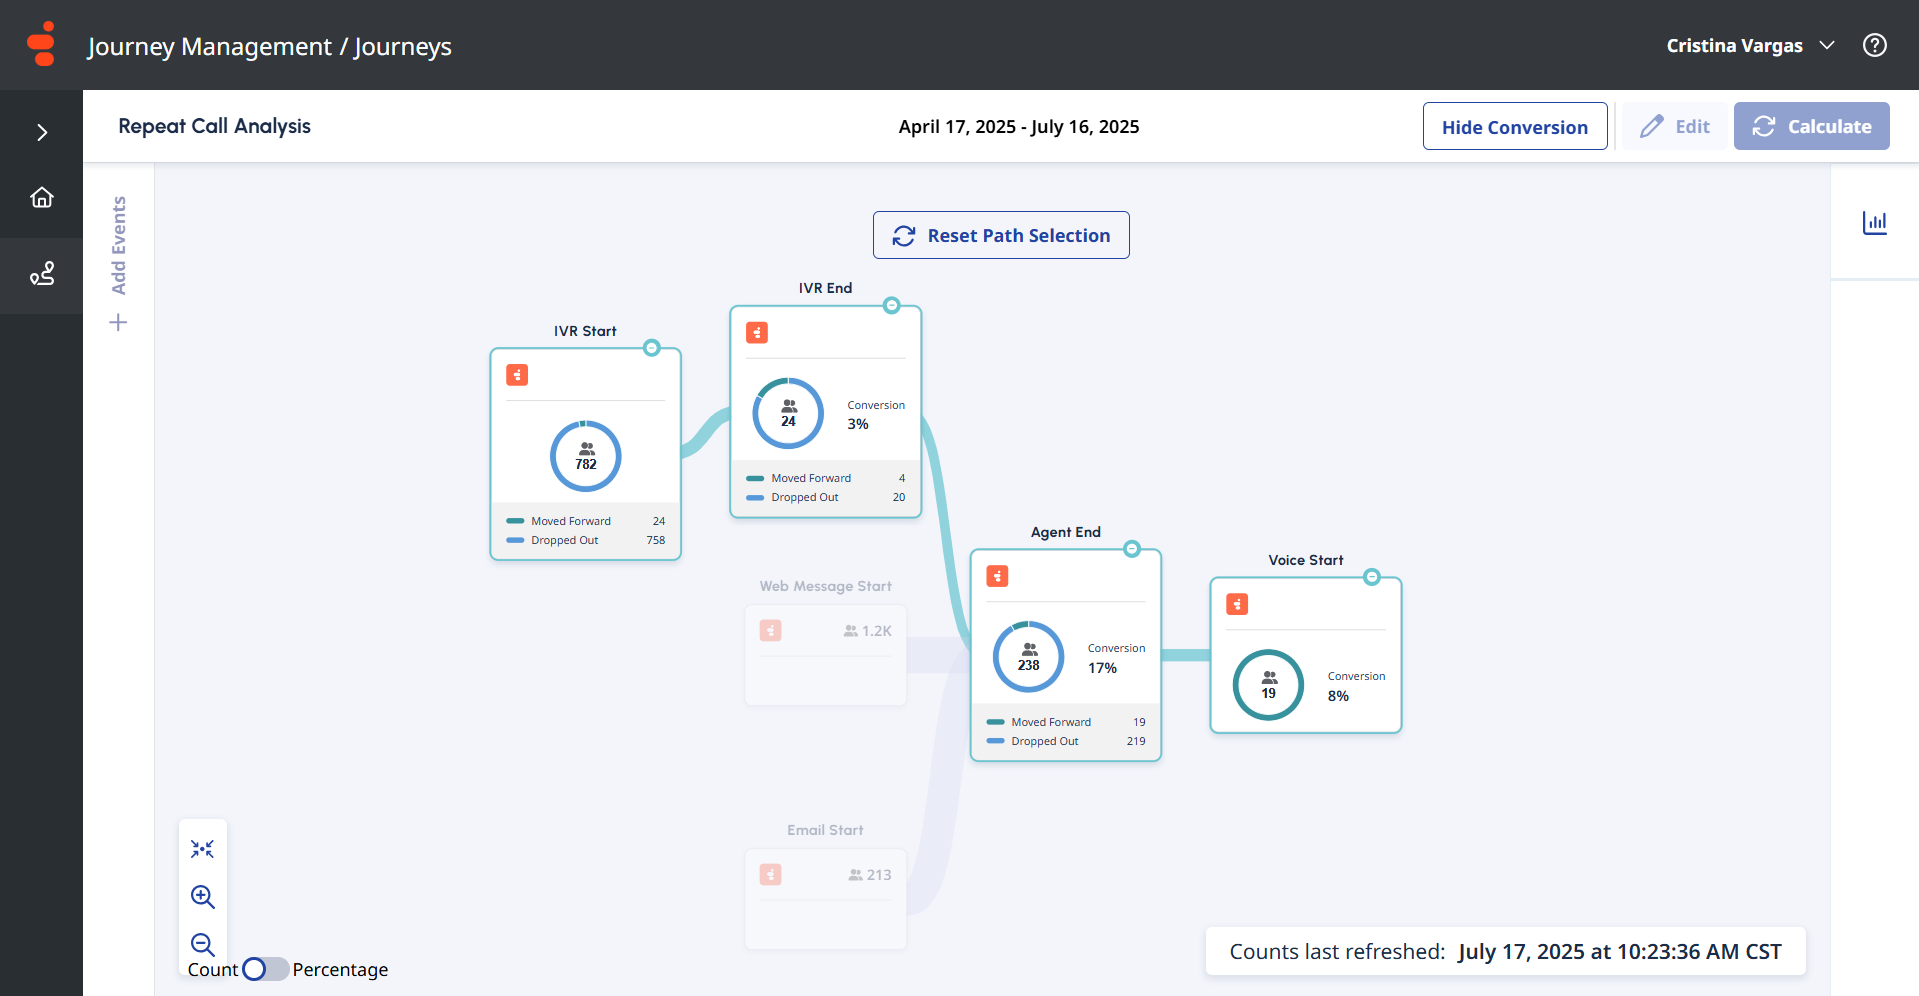This screenshot has height=996, width=1919.
Task: Select the faded Web Message Start node
Action: click(826, 655)
